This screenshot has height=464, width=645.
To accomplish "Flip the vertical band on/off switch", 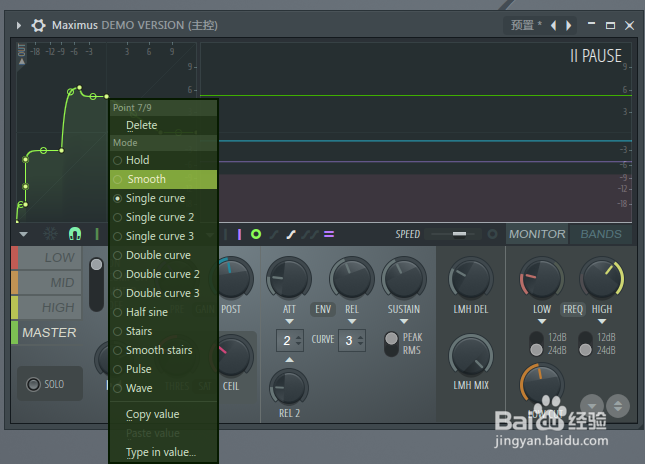I will tap(96, 284).
